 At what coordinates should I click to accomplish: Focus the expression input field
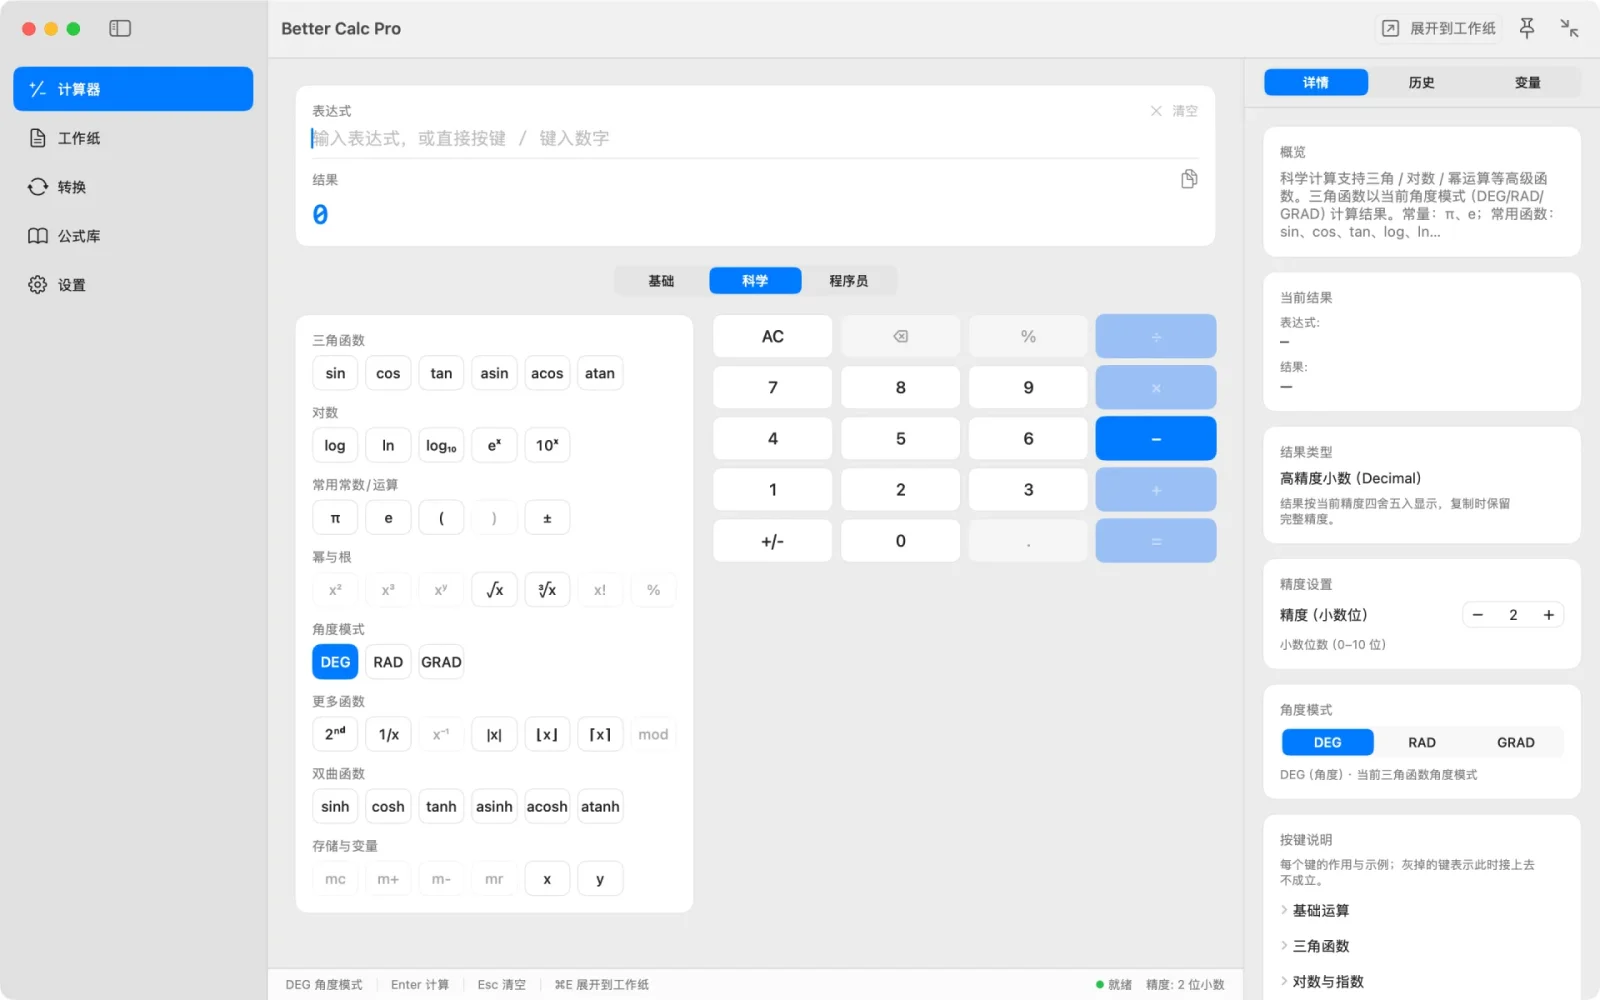point(755,138)
